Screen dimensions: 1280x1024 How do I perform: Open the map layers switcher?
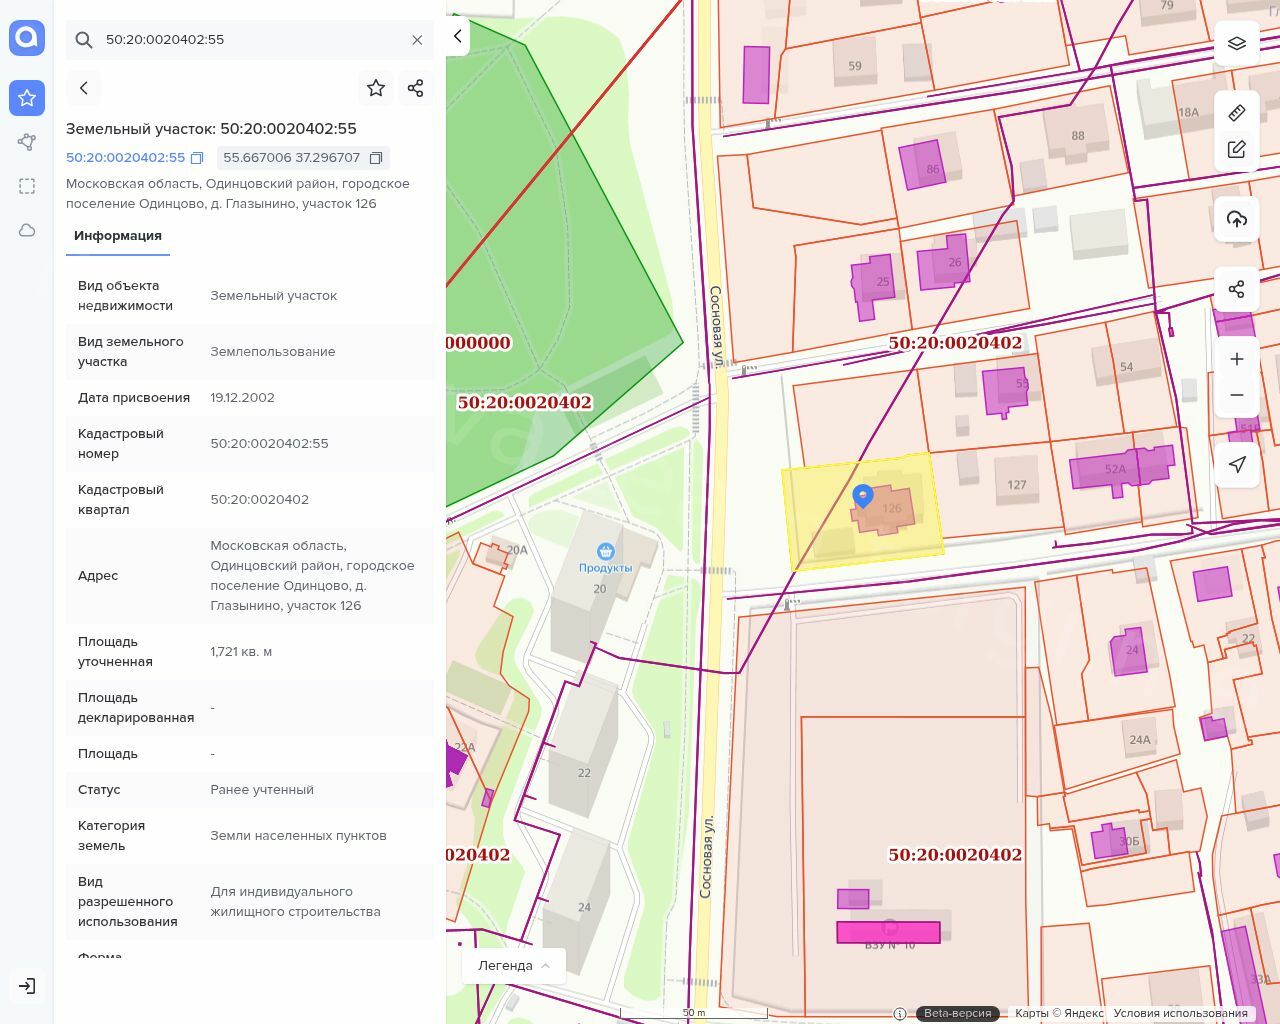[x=1237, y=44]
